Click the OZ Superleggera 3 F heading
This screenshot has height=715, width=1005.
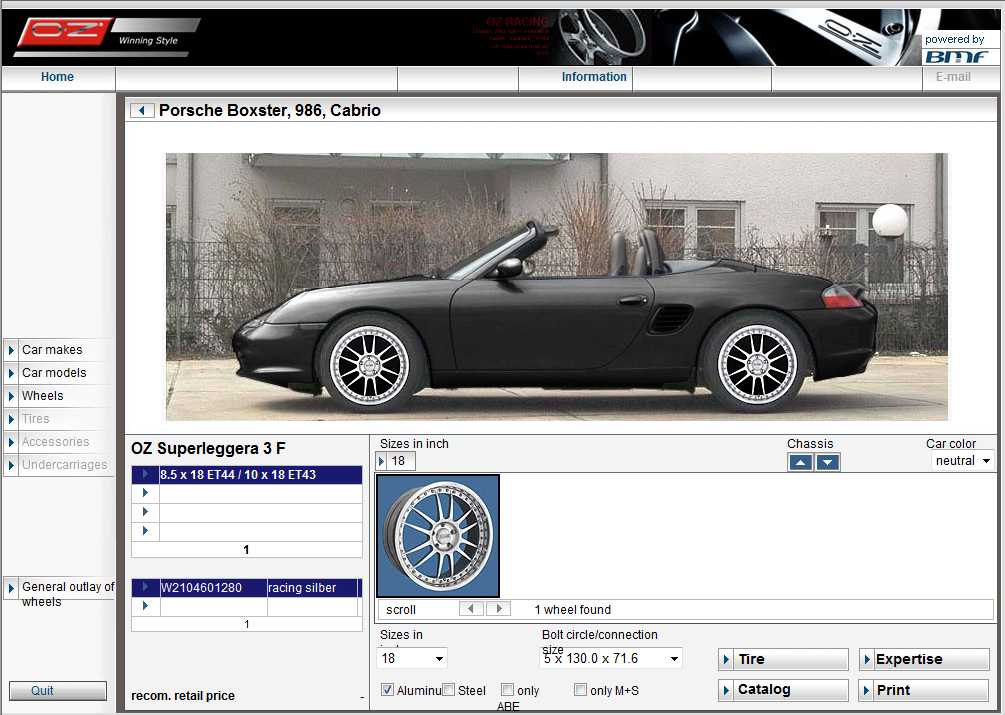tap(208, 448)
